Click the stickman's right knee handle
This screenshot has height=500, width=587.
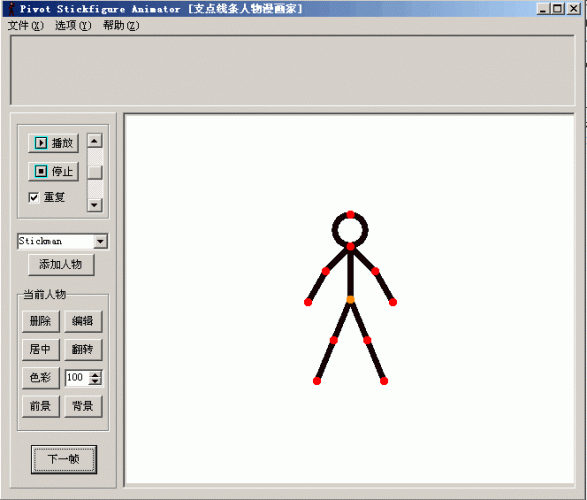pos(367,340)
